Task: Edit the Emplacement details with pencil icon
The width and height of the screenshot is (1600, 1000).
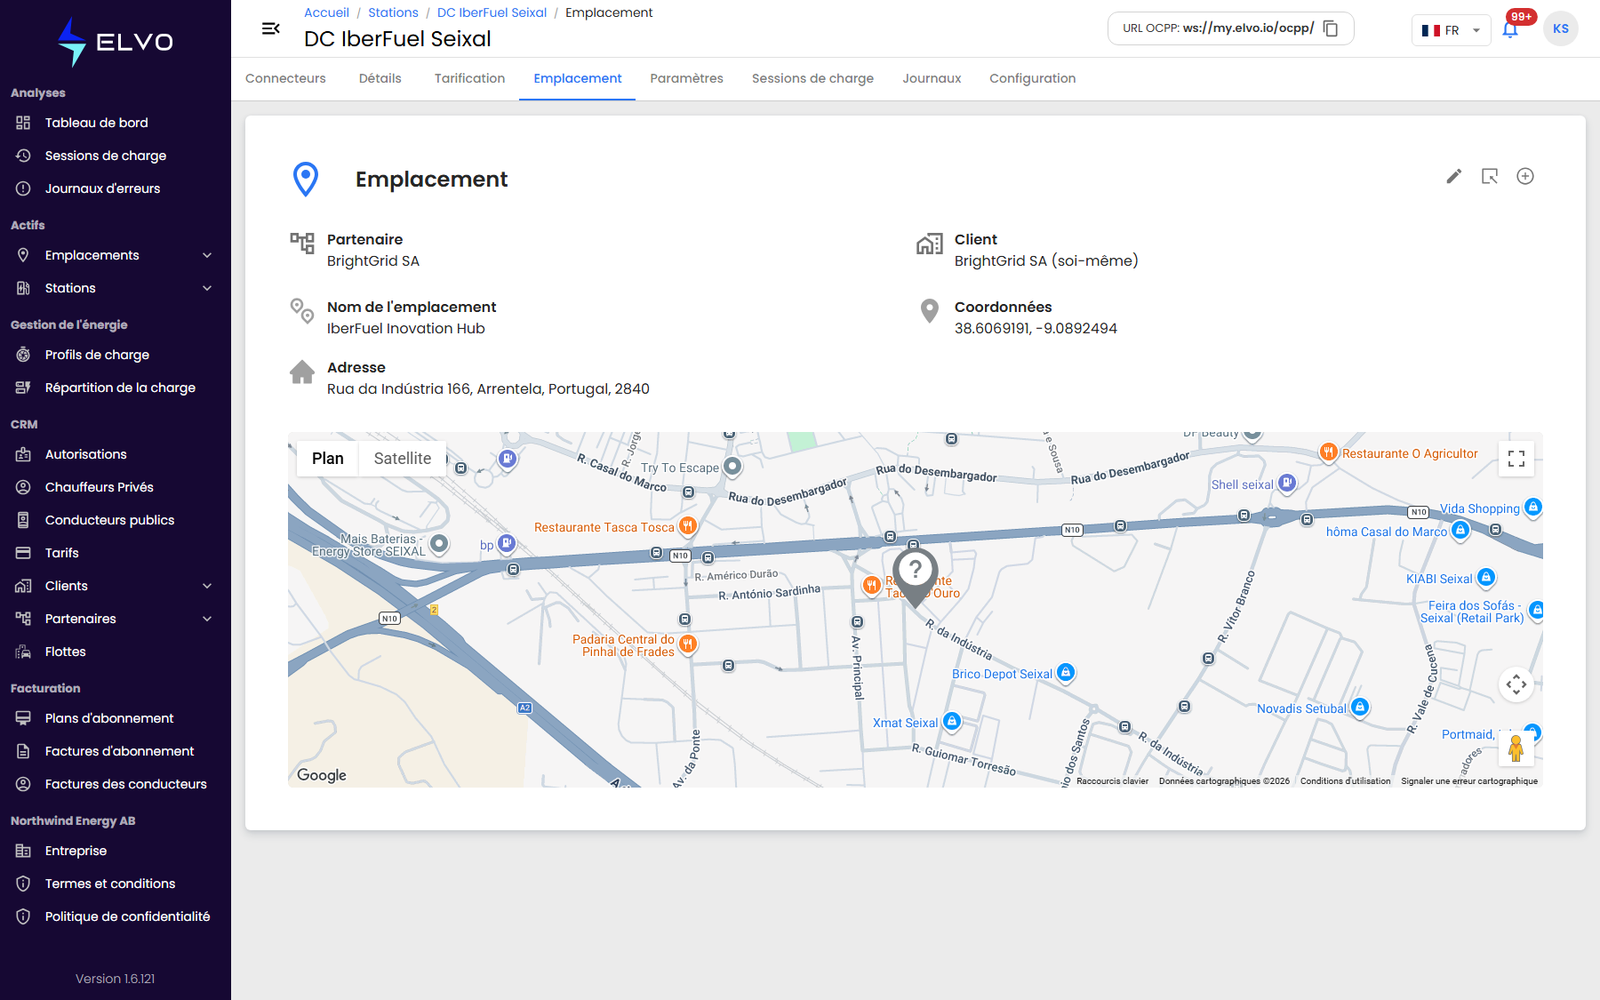Action: pyautogui.click(x=1454, y=176)
